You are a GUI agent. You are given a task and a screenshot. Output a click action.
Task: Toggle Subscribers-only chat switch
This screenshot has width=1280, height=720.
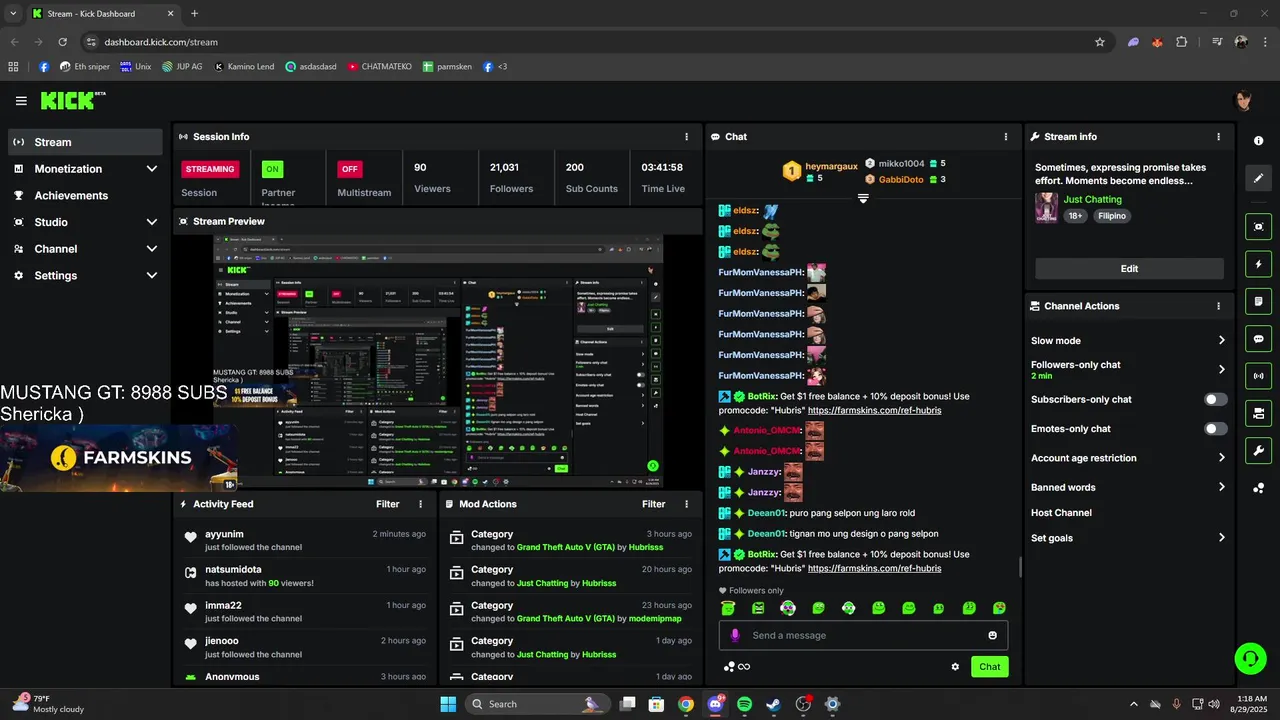pos(1215,399)
